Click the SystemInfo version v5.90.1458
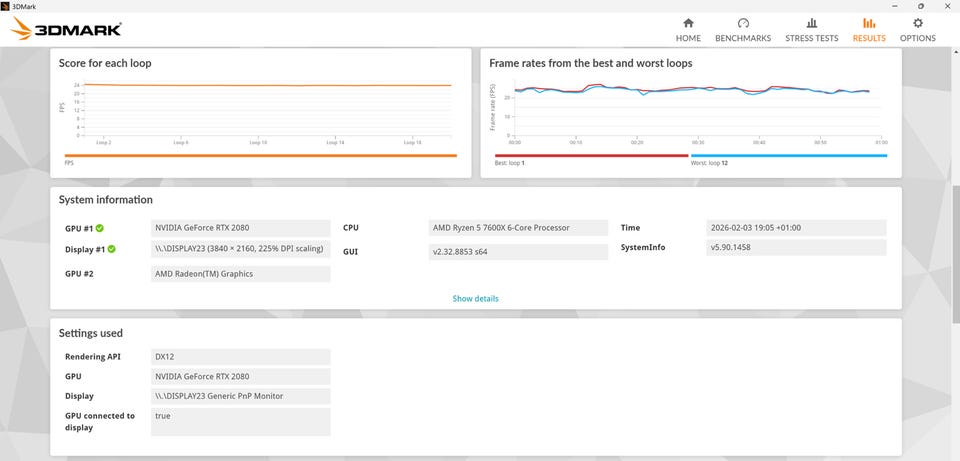The image size is (960, 461). coord(797,247)
